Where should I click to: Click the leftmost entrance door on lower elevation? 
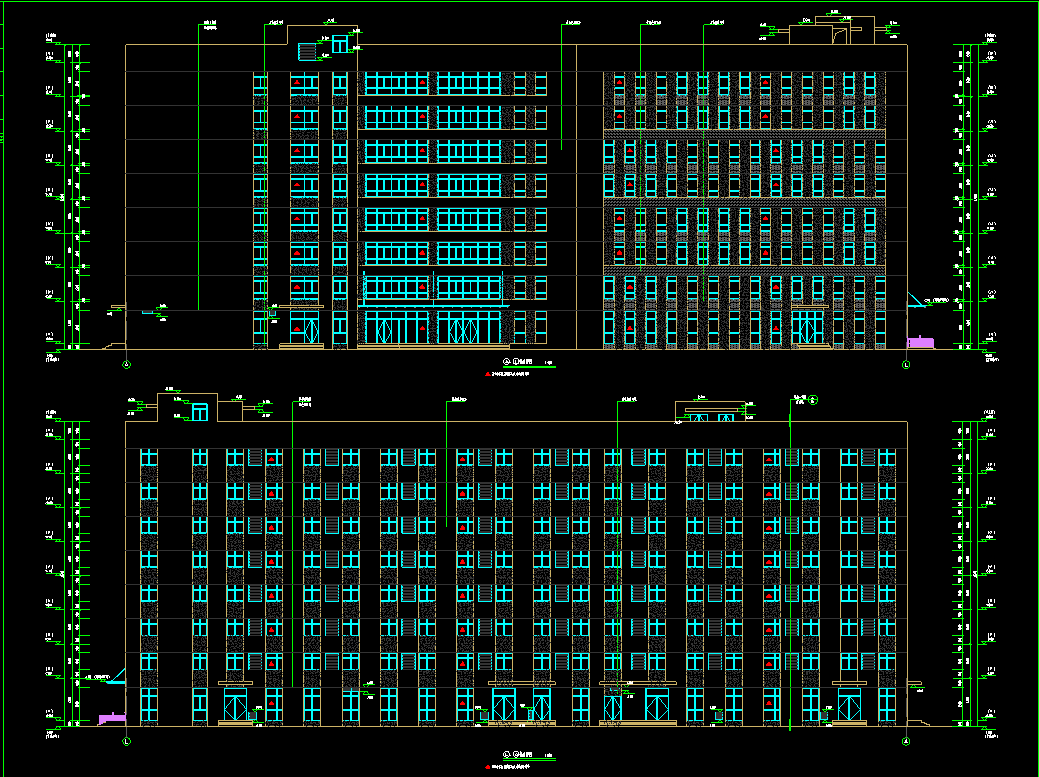(x=236, y=704)
